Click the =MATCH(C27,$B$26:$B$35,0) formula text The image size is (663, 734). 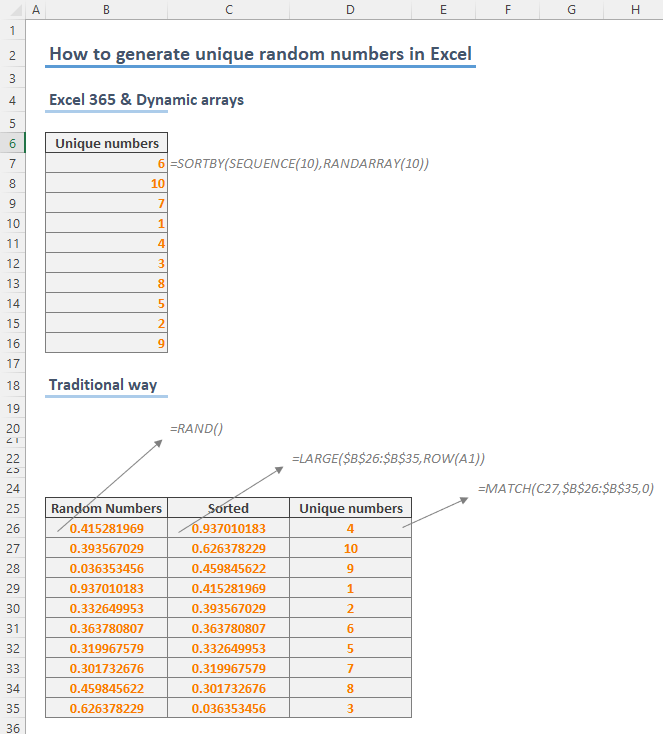click(x=566, y=489)
